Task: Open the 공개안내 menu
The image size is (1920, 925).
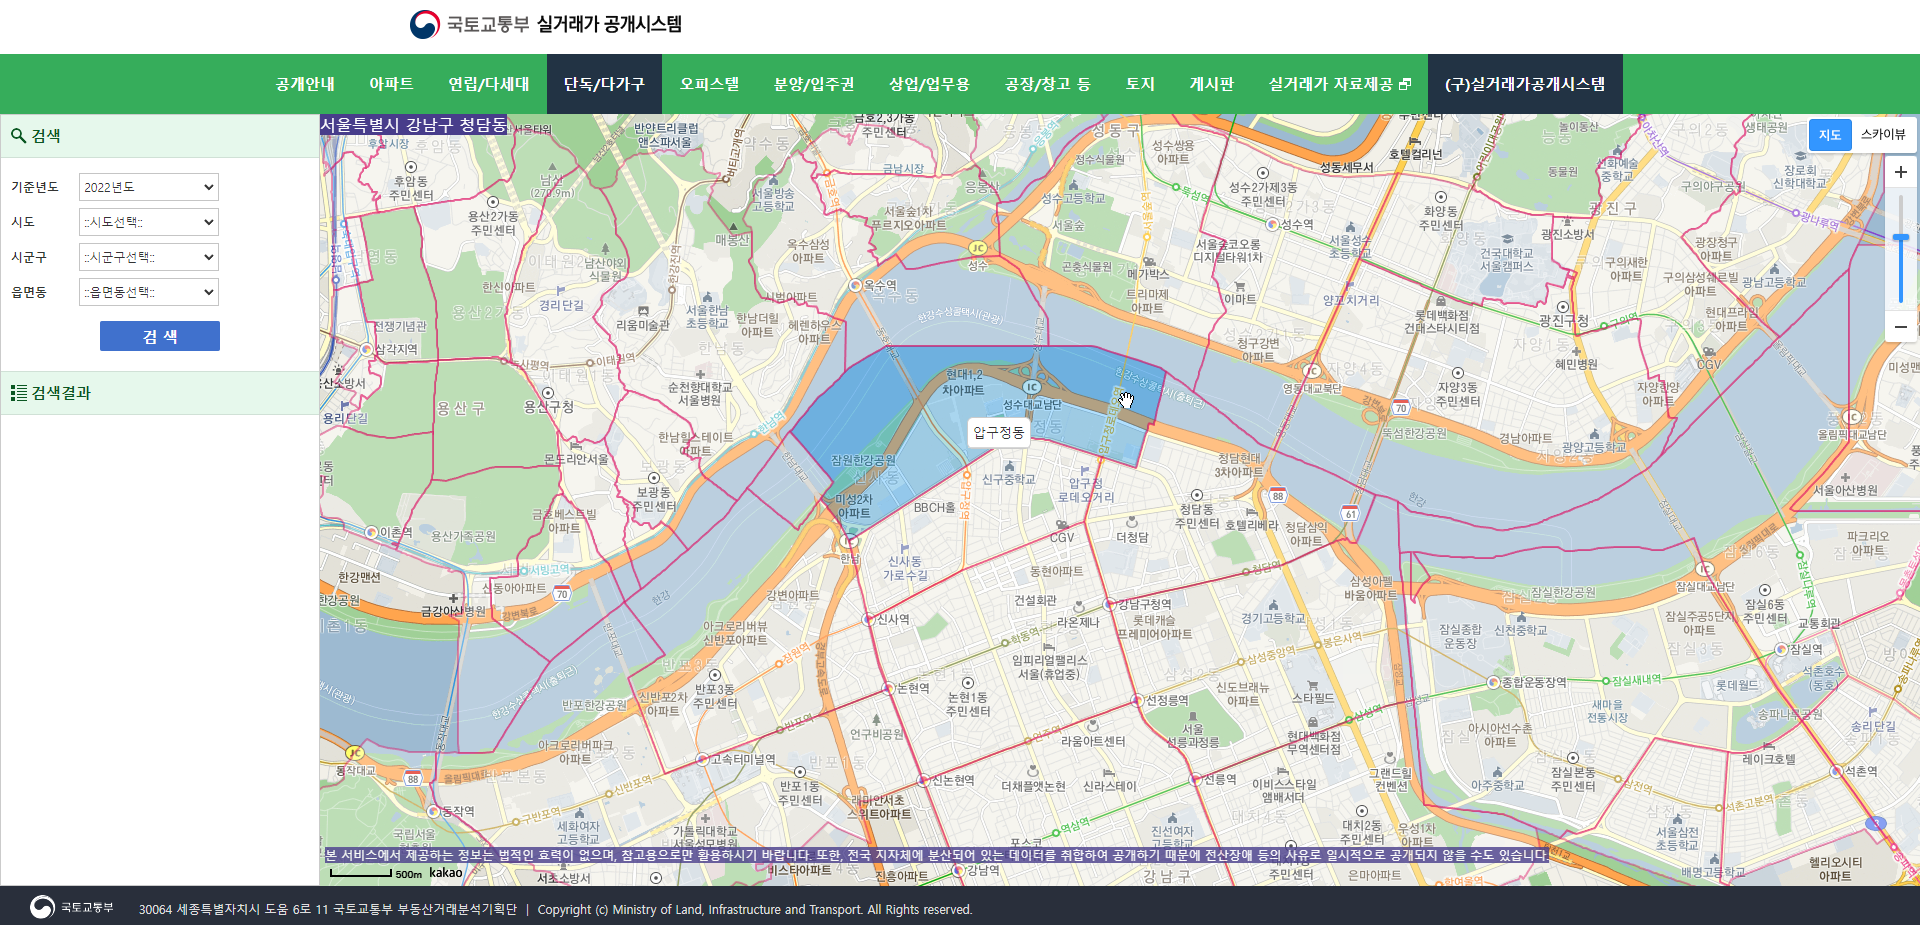Action: point(305,84)
